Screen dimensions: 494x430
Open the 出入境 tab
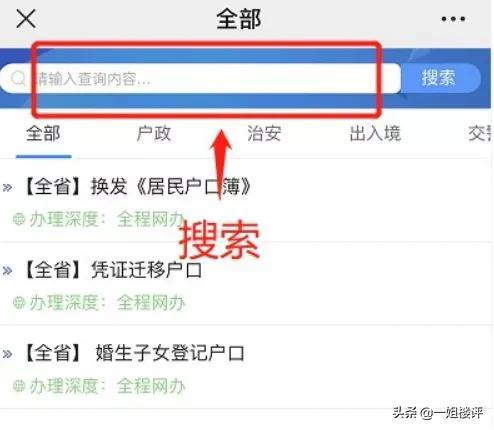pyautogui.click(x=375, y=134)
